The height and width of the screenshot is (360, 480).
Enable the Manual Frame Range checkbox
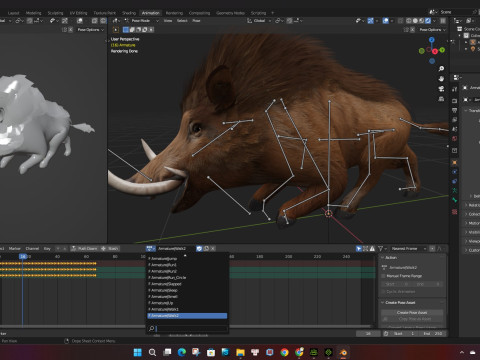[x=384, y=276]
